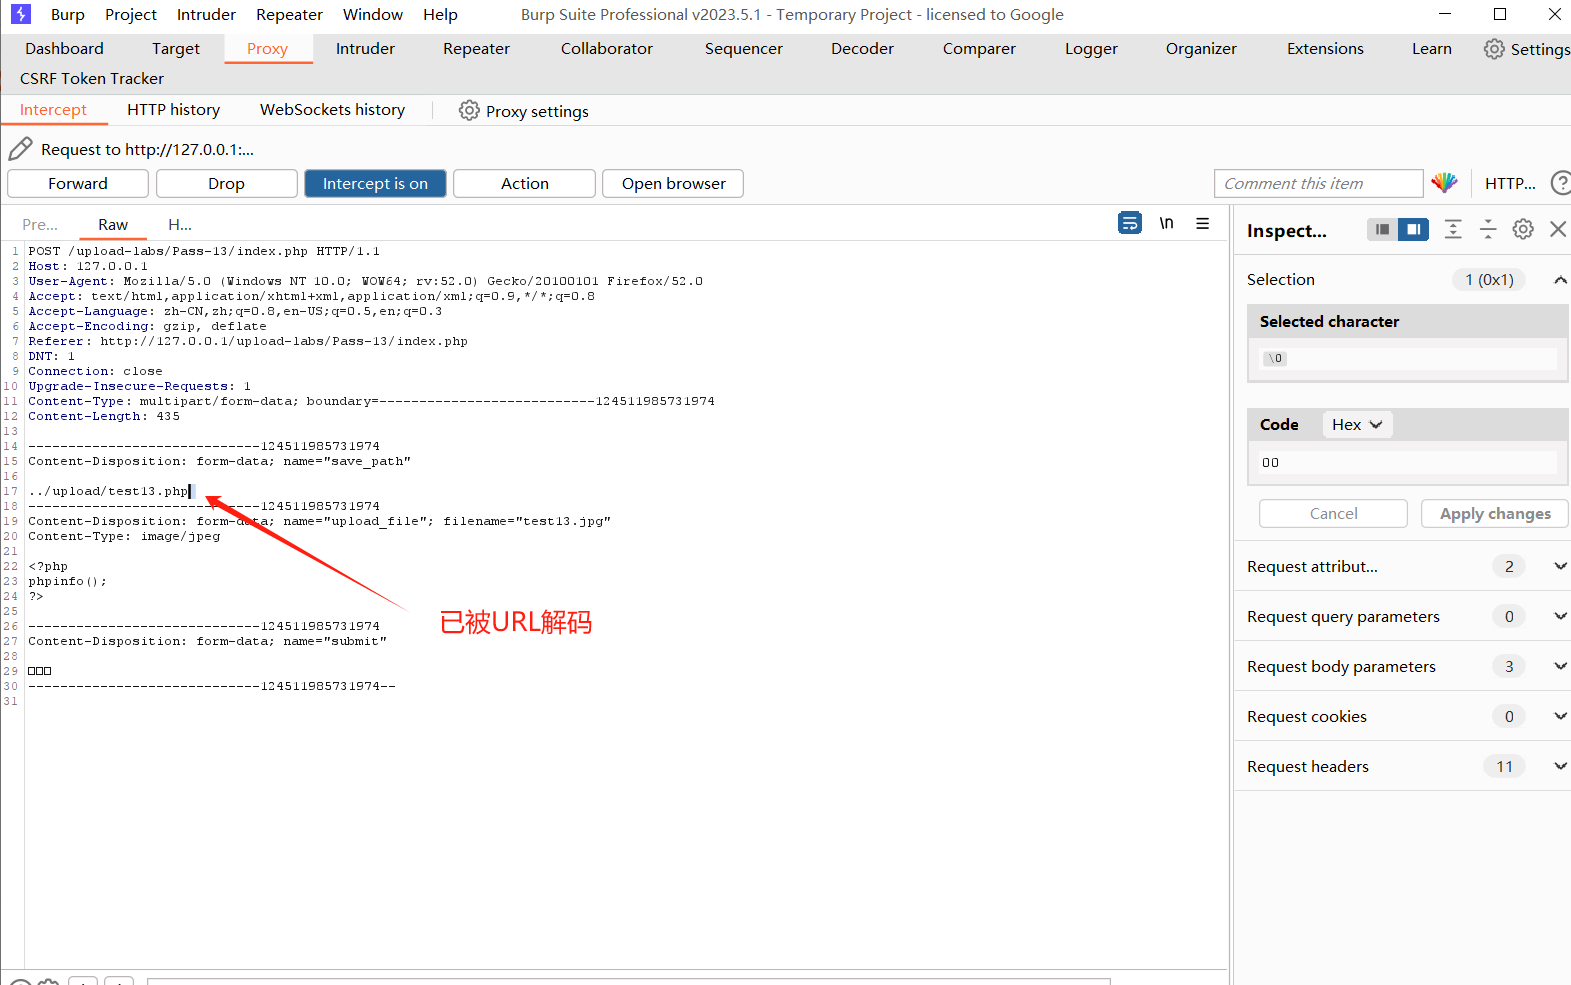Click the filename="test13.jpg" header line

point(319,521)
